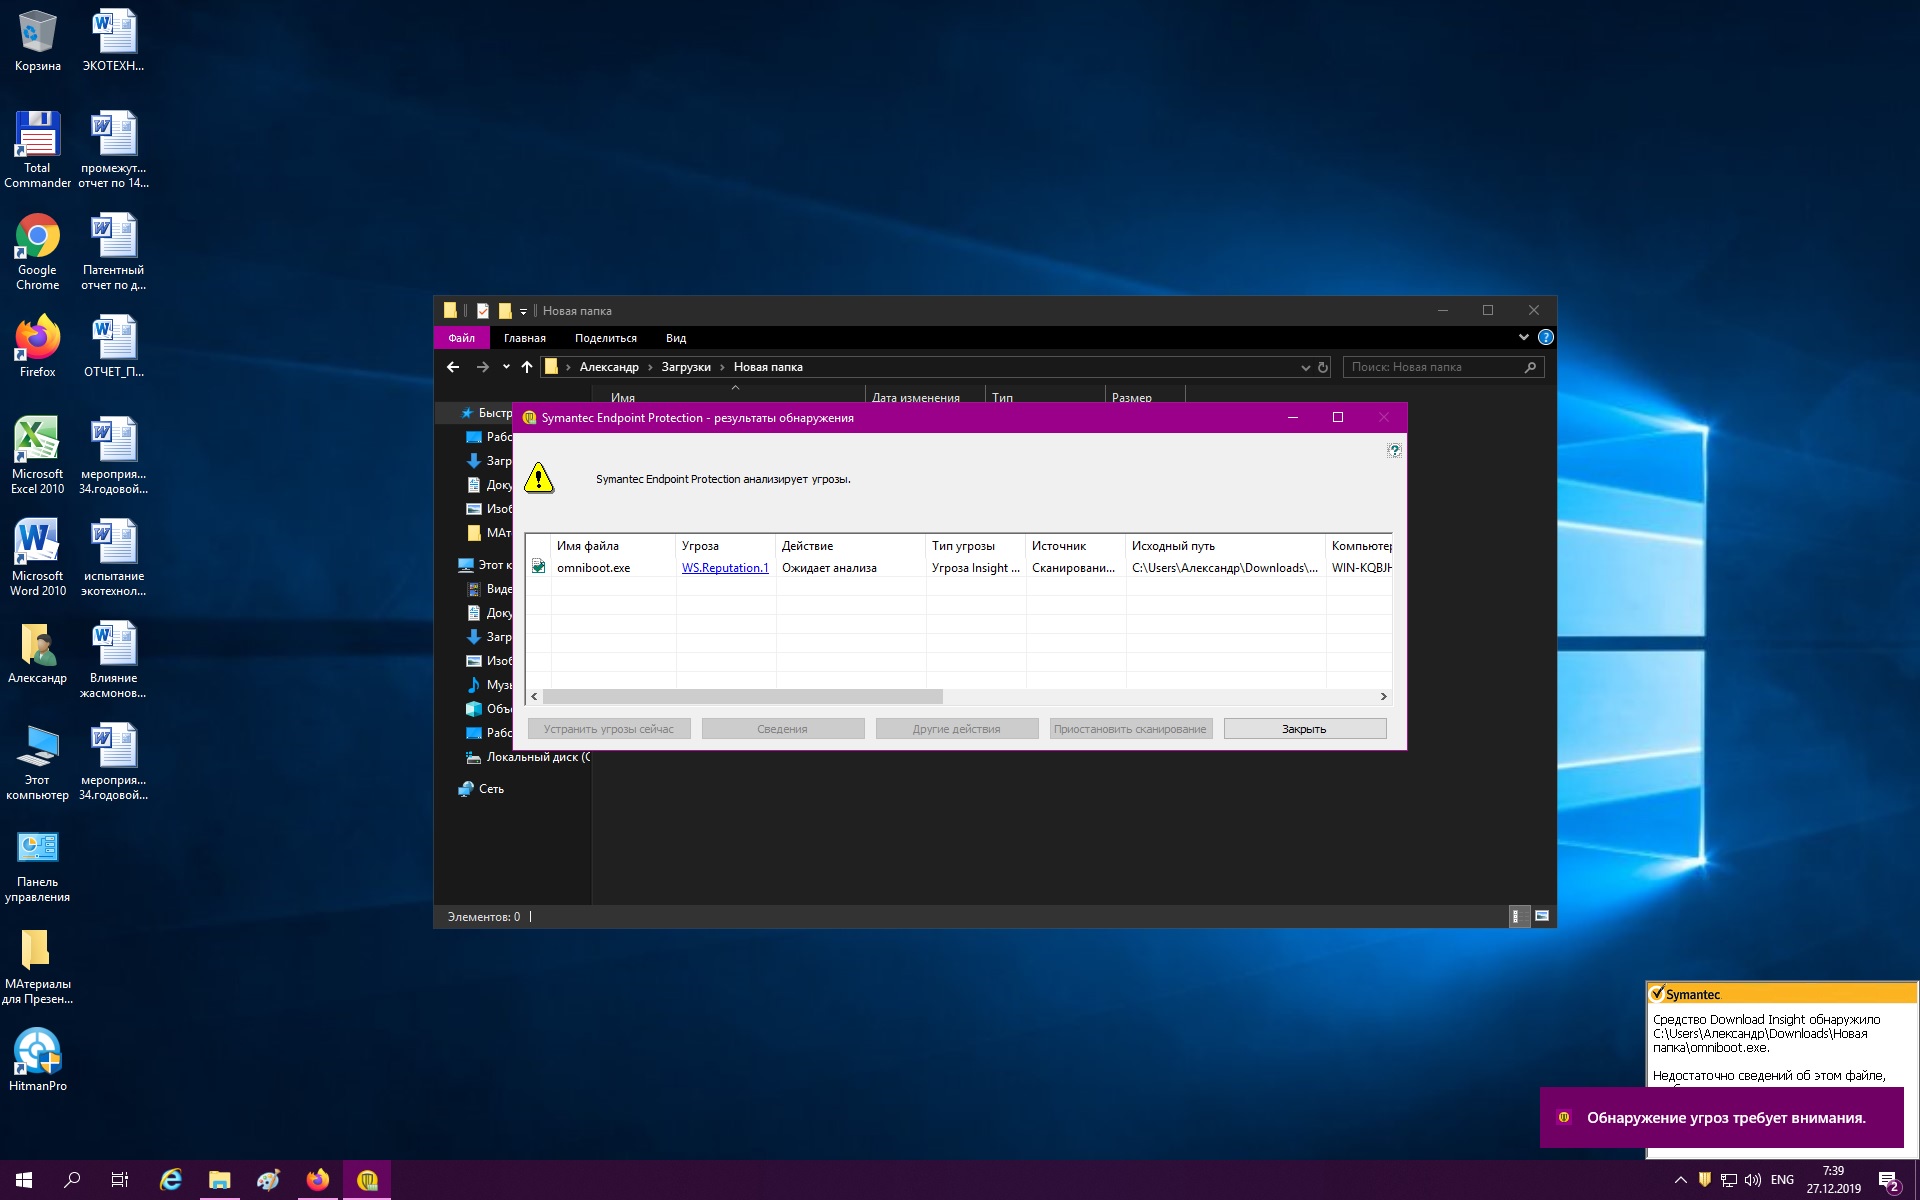The height and width of the screenshot is (1200, 1920).
Task: Expand the address bar history dropdown
Action: 1305,367
